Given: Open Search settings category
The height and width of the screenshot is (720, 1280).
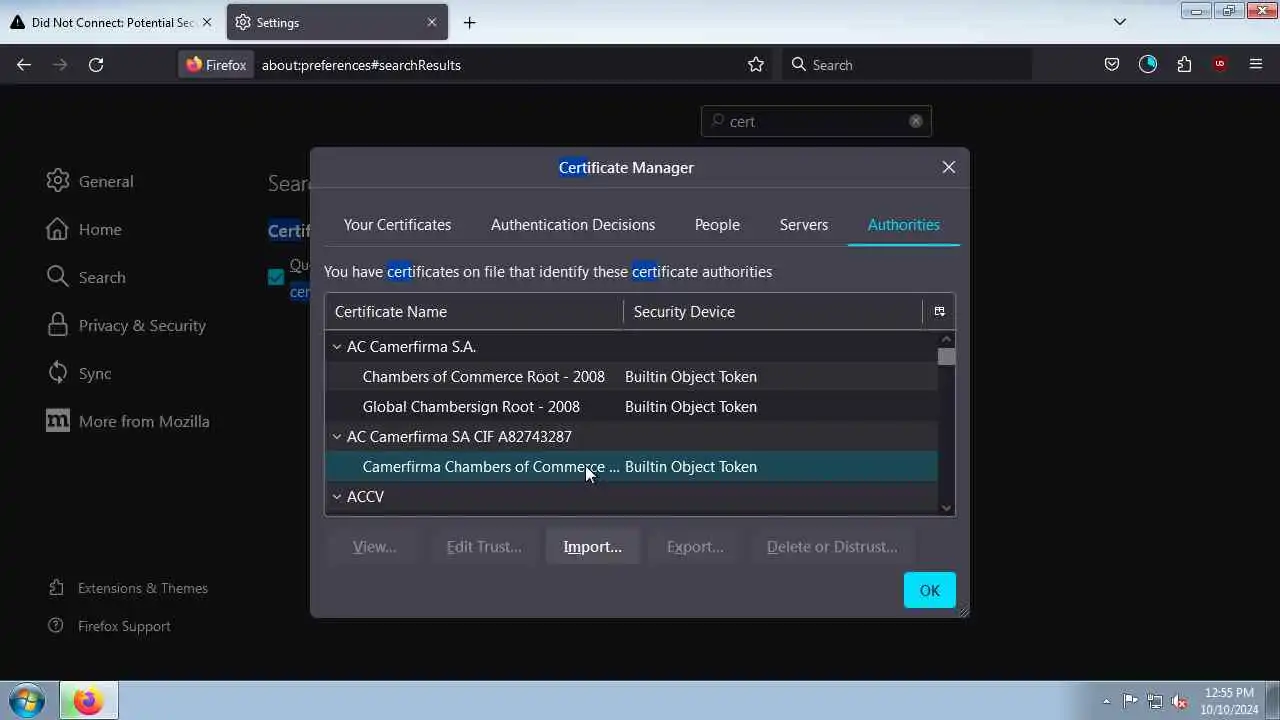Looking at the screenshot, I should coord(85,277).
